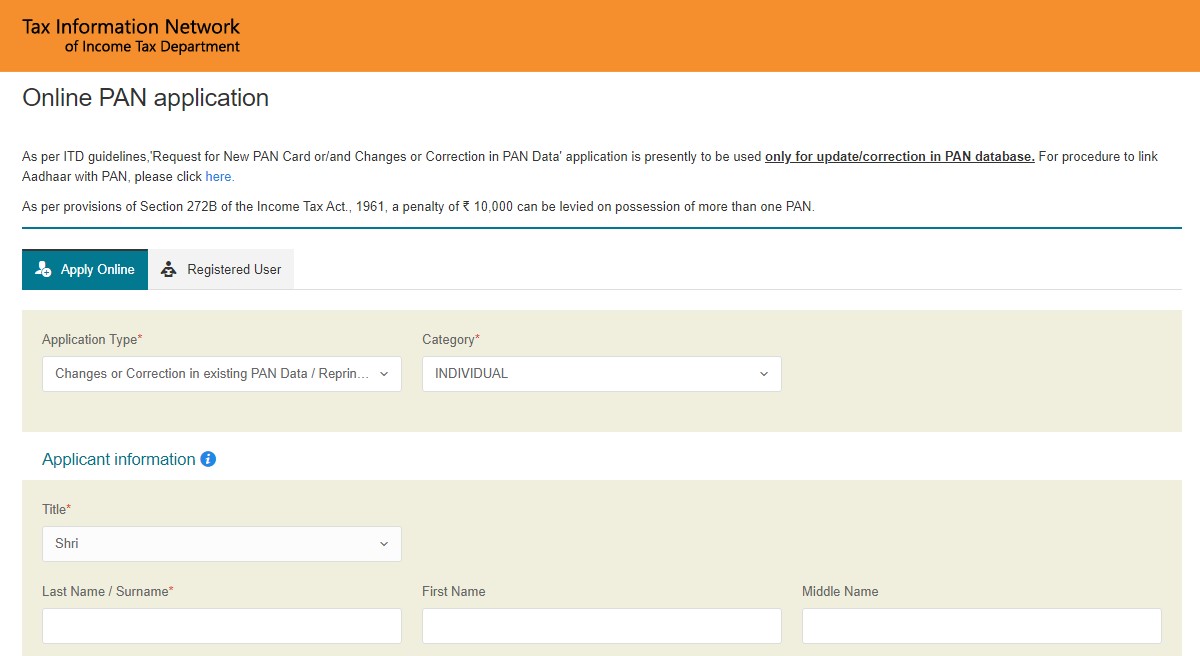Click the Middle Name label

point(840,592)
